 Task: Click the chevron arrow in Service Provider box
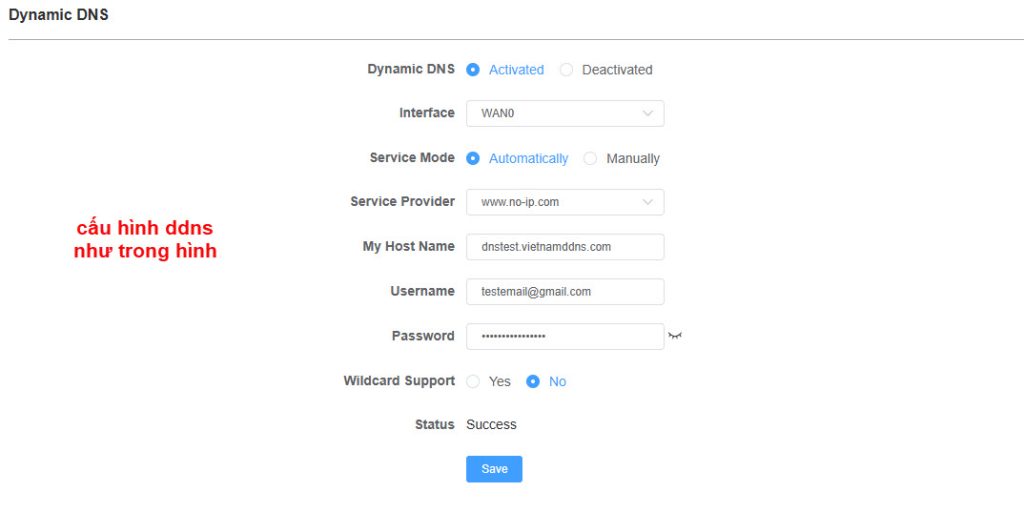point(648,202)
